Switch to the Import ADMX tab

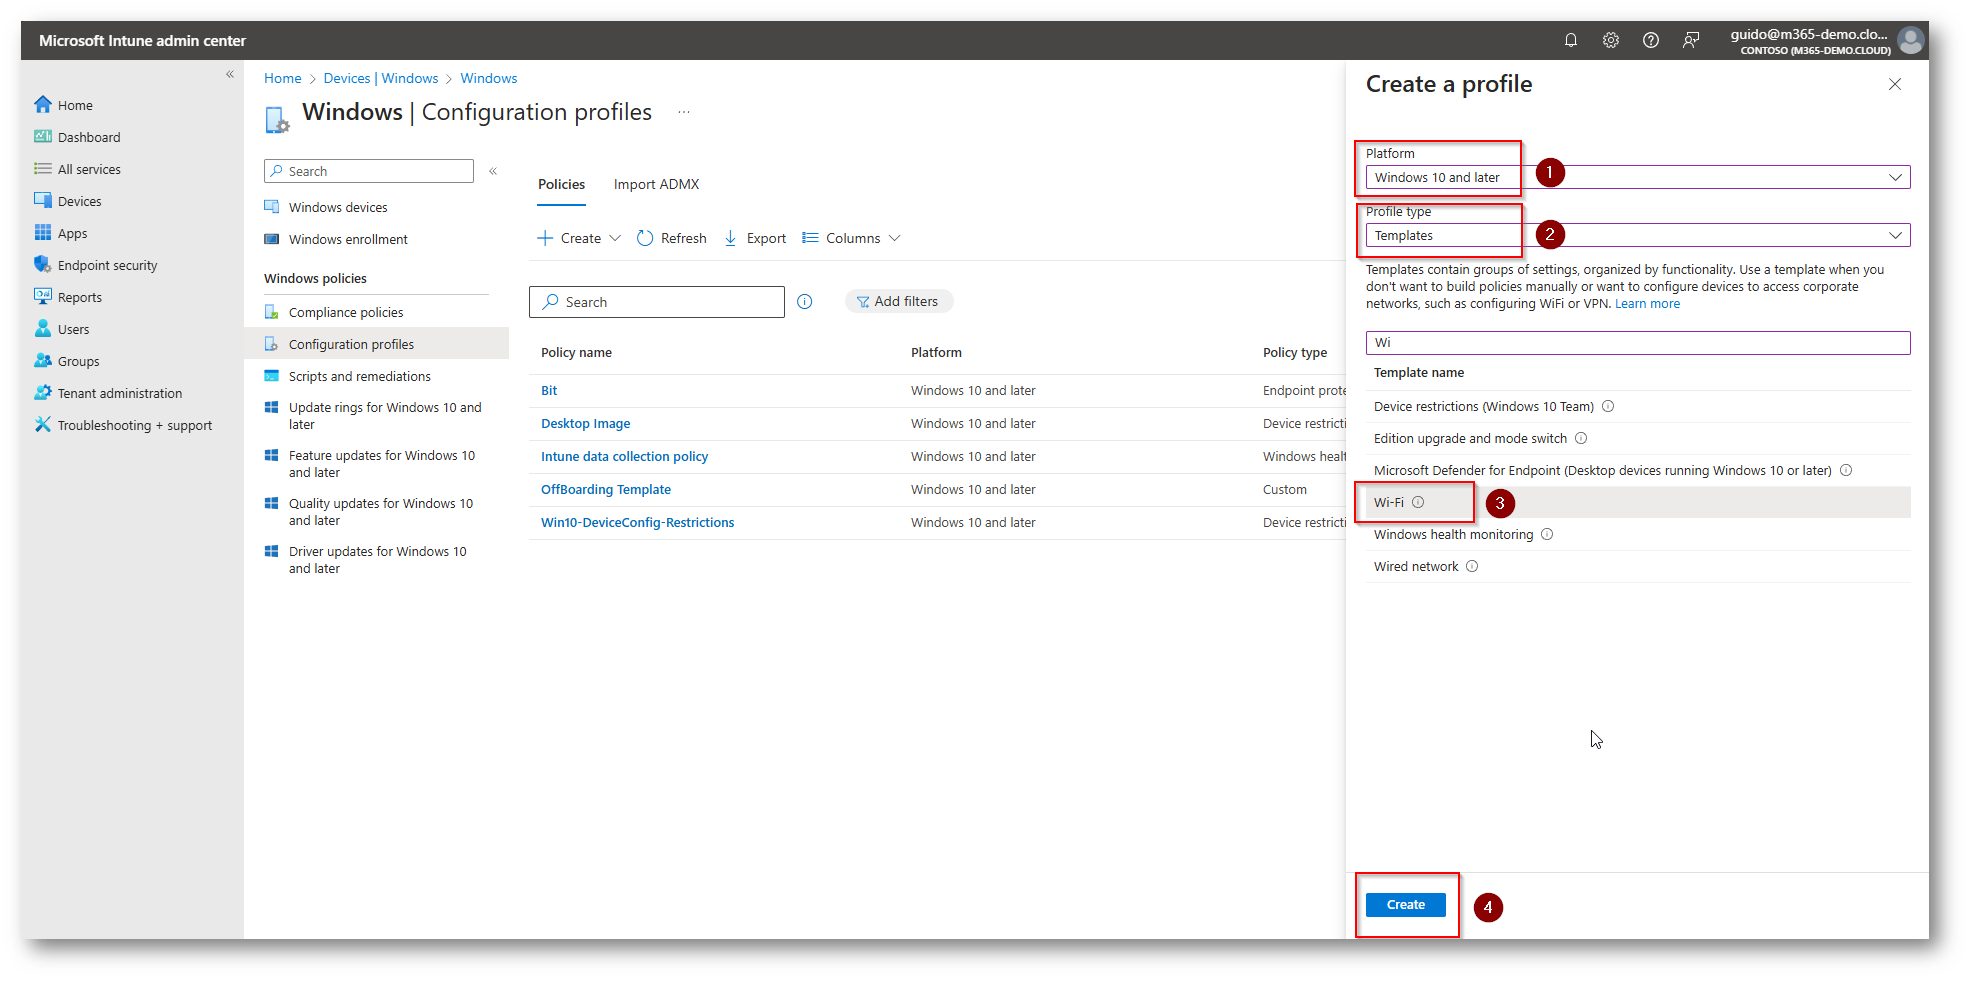(x=656, y=184)
